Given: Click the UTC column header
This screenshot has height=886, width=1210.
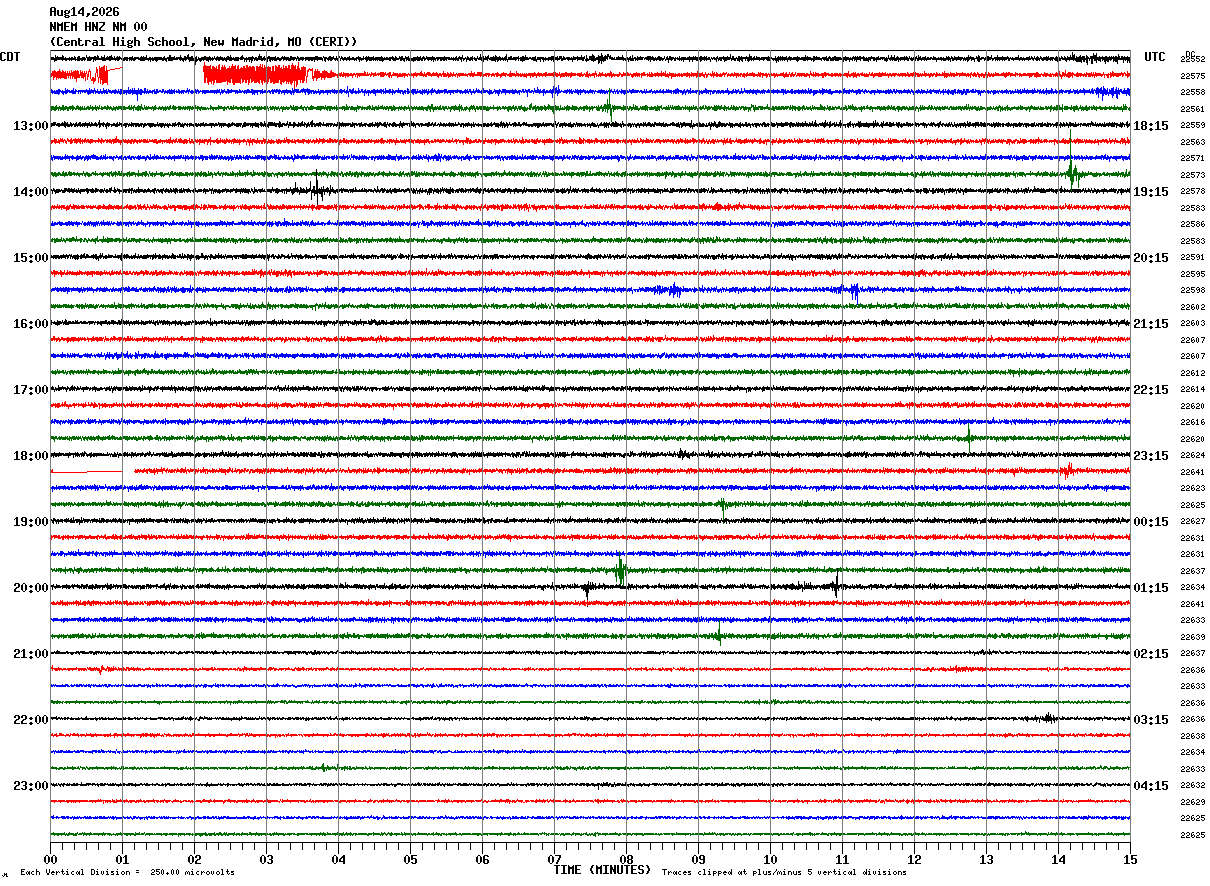Looking at the screenshot, I should click(x=1155, y=57).
